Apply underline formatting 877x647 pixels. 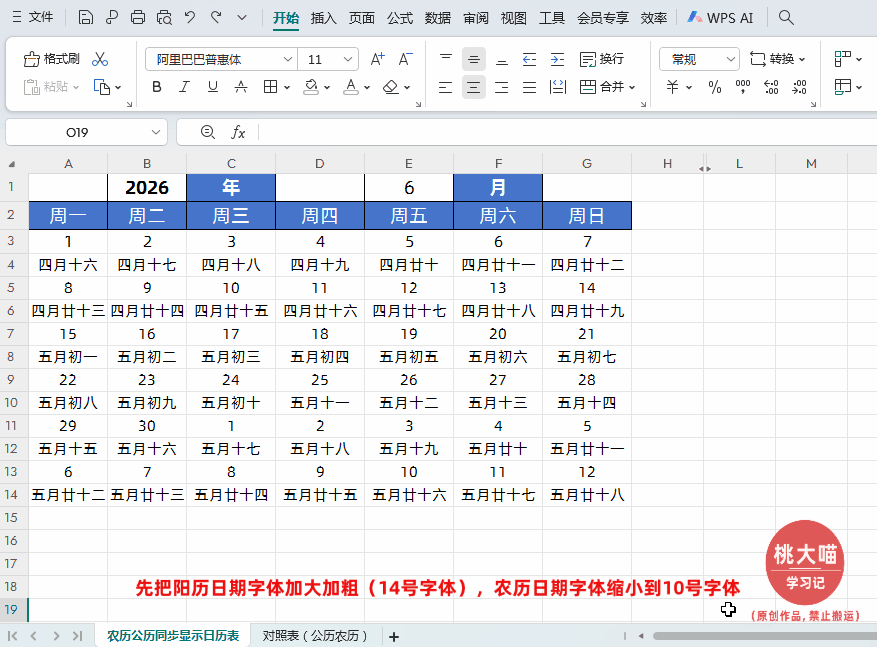pyautogui.click(x=212, y=87)
